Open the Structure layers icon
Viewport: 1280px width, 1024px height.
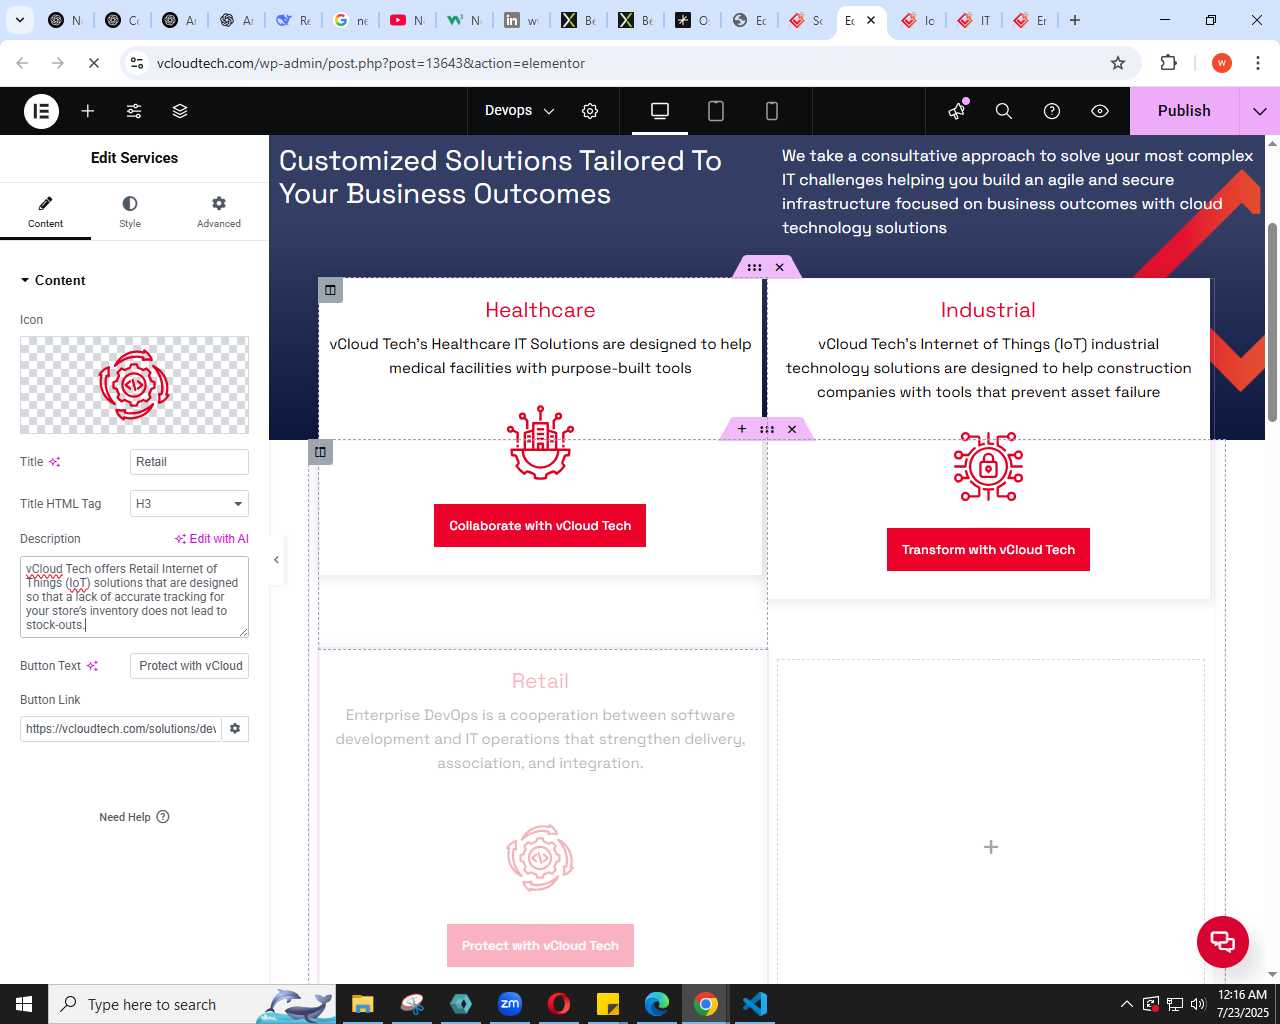(x=180, y=111)
